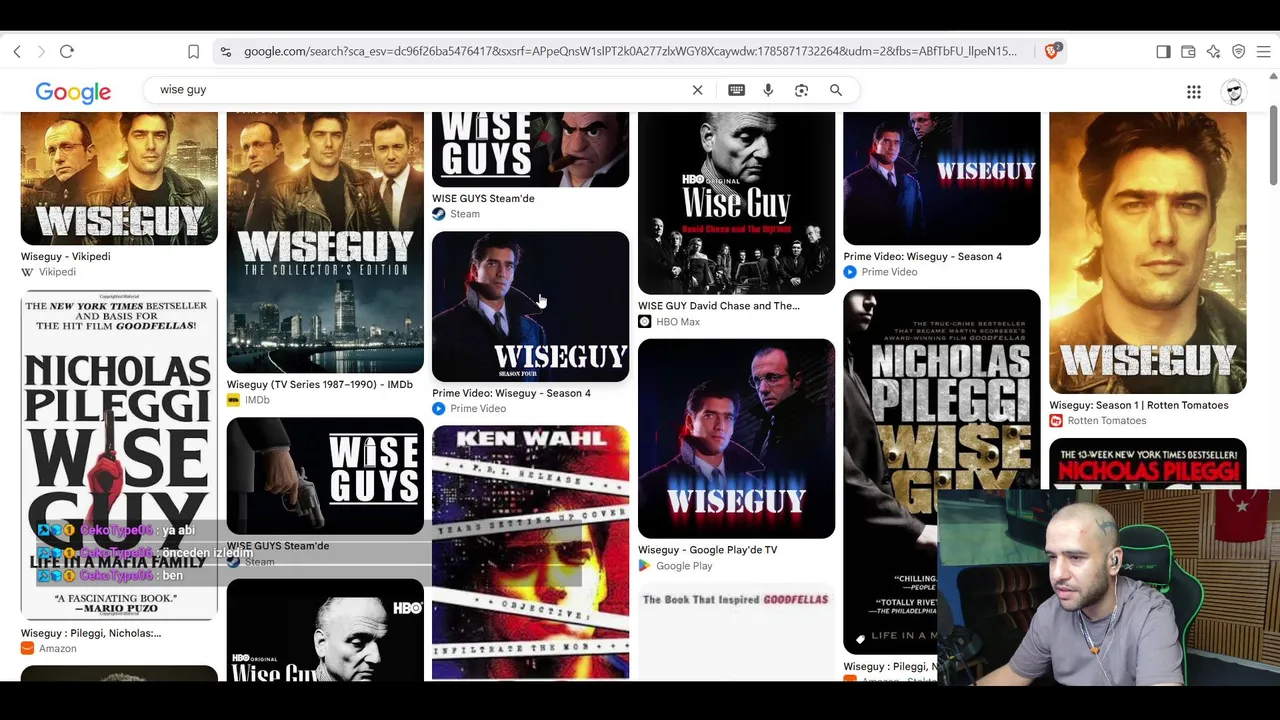Open the '13-Week New York Times Bestseller' cover
The image size is (1280, 720).
(x=1147, y=464)
